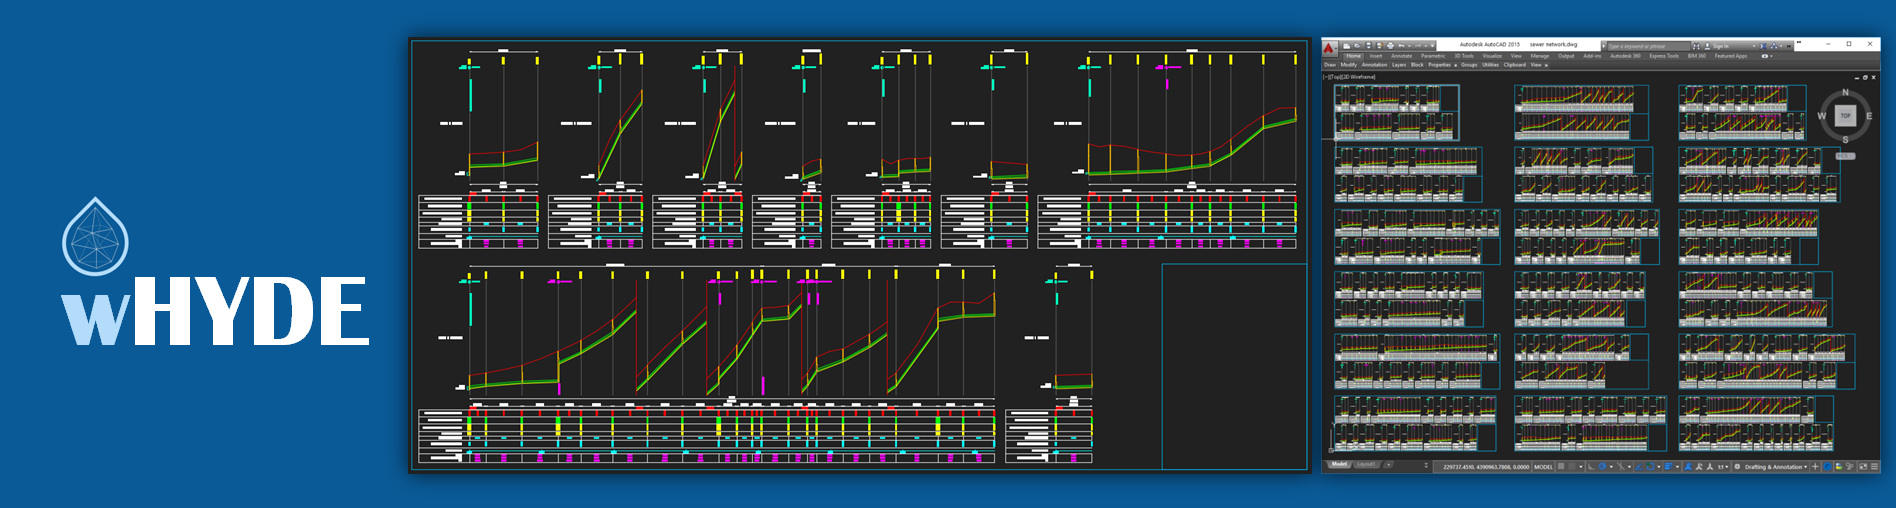Select Output ribbon tab
This screenshot has width=1896, height=508.
(x=1566, y=56)
